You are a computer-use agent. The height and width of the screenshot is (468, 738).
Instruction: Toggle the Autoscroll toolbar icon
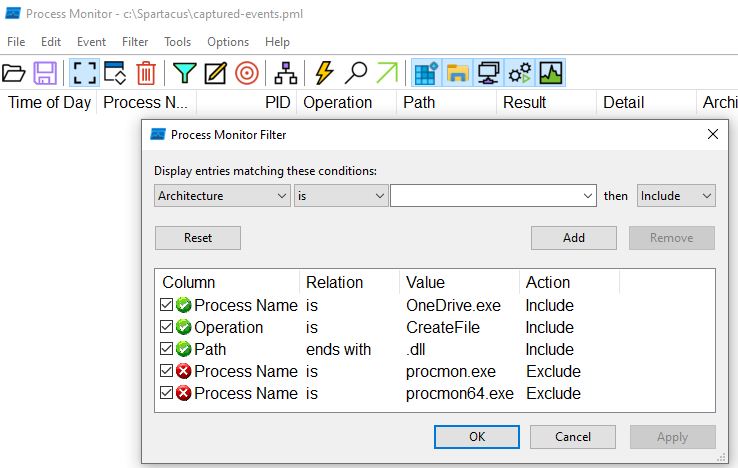click(x=115, y=73)
